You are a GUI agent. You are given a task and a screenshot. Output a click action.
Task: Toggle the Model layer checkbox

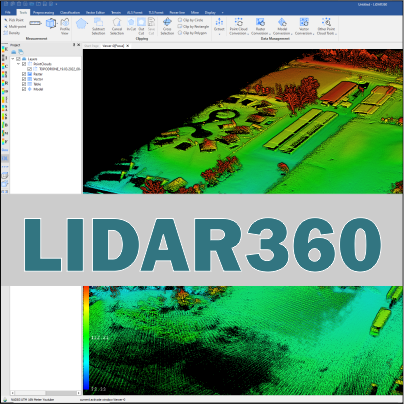[x=24, y=89]
